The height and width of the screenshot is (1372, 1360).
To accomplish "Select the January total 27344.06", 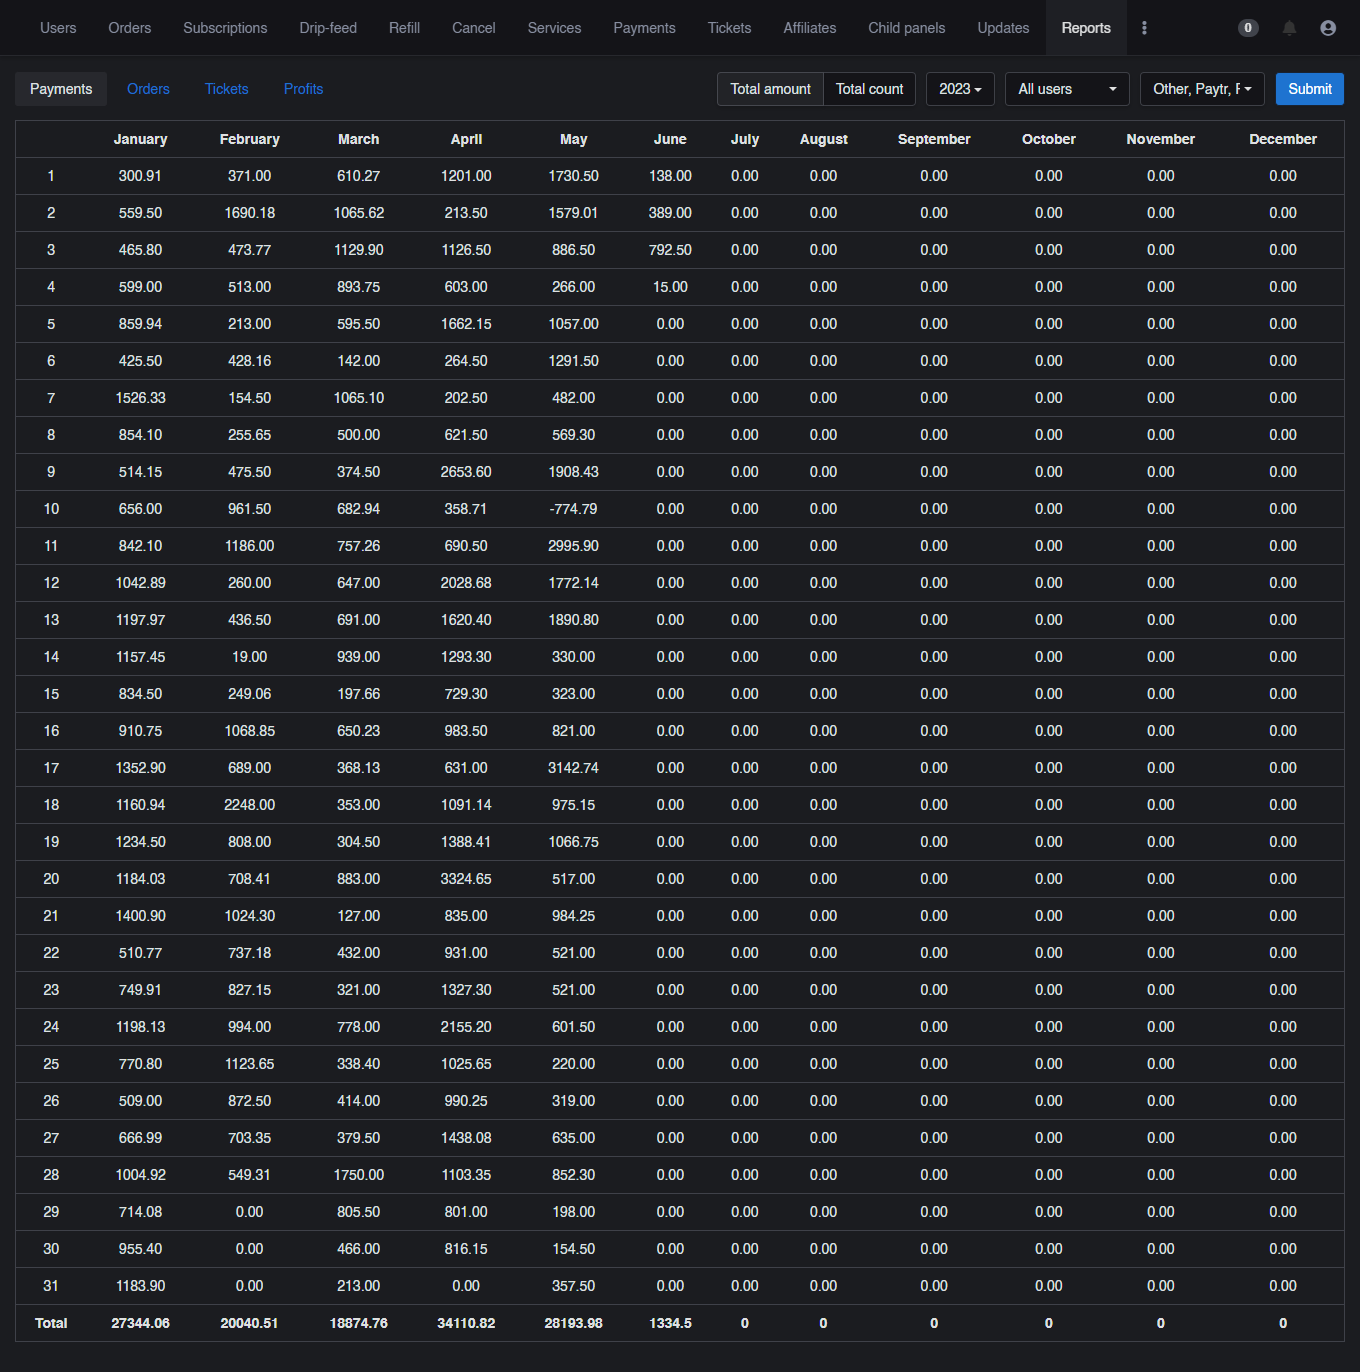I will click(140, 1323).
